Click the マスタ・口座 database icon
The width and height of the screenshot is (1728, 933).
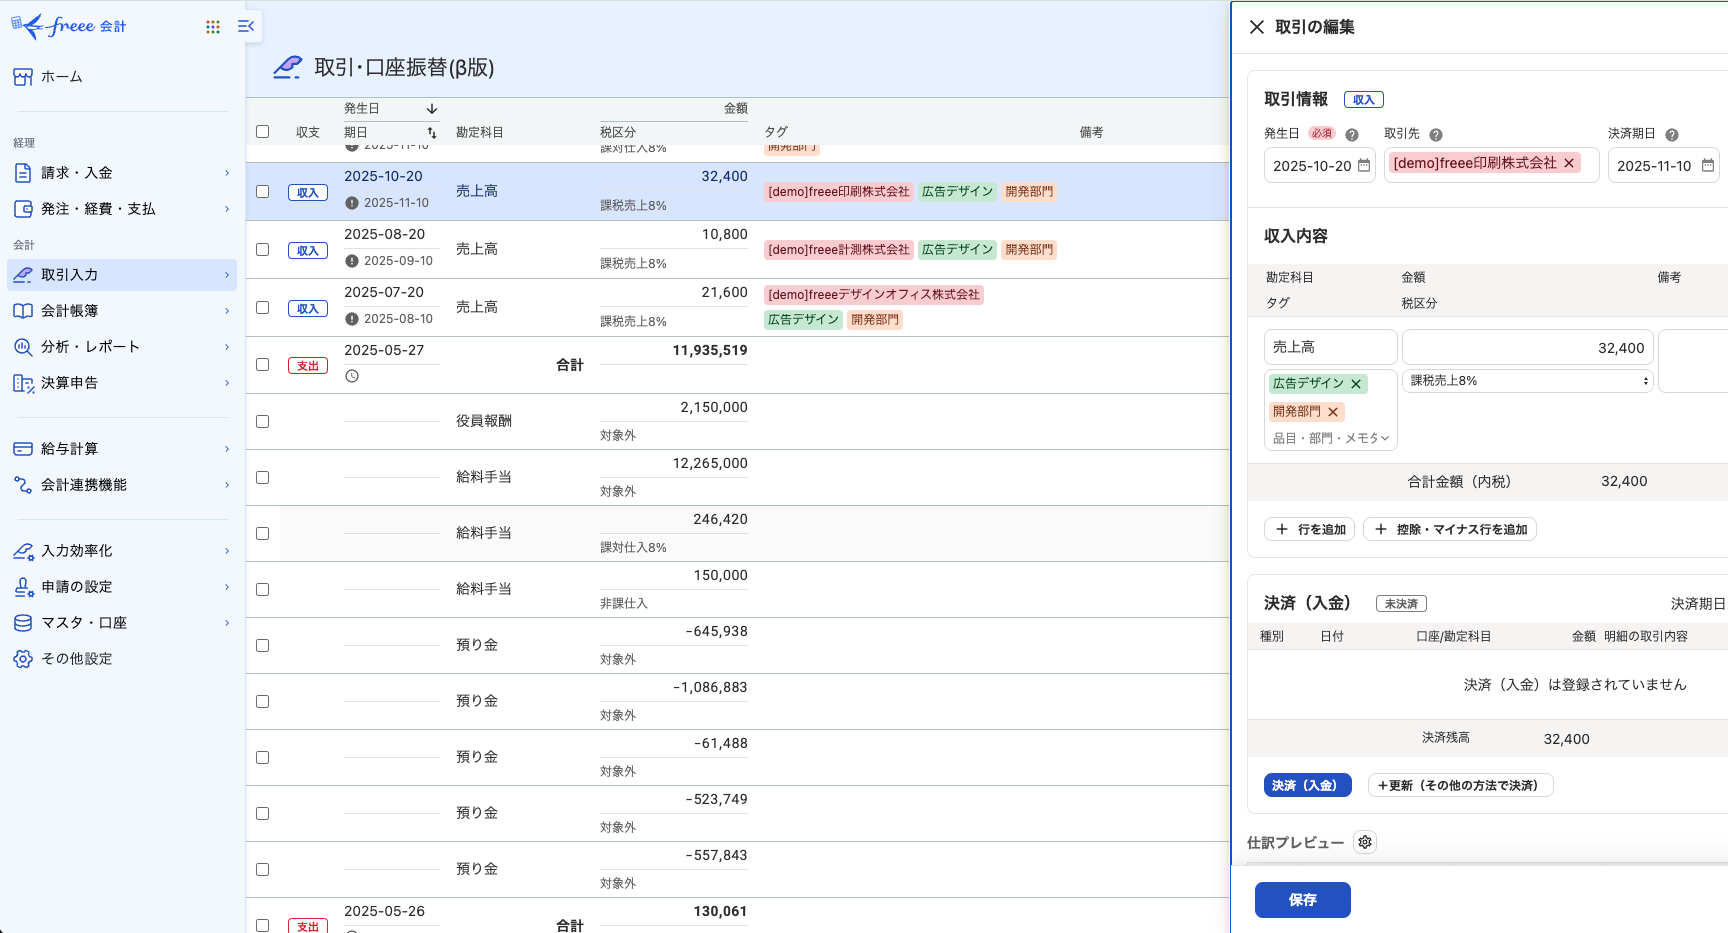23,623
